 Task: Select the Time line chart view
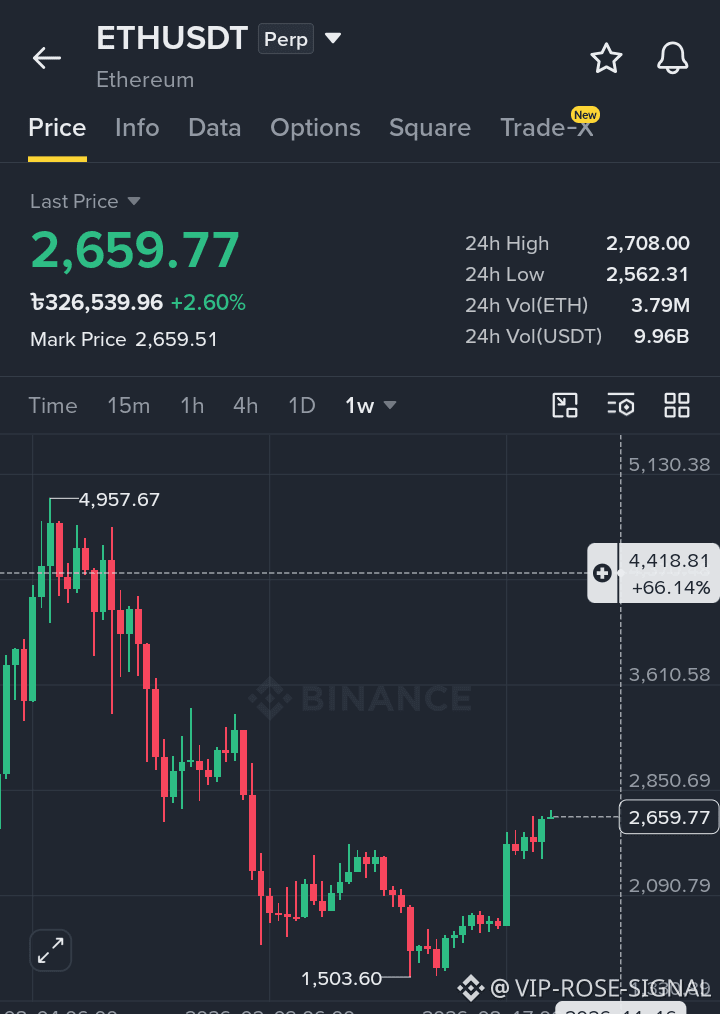[53, 405]
